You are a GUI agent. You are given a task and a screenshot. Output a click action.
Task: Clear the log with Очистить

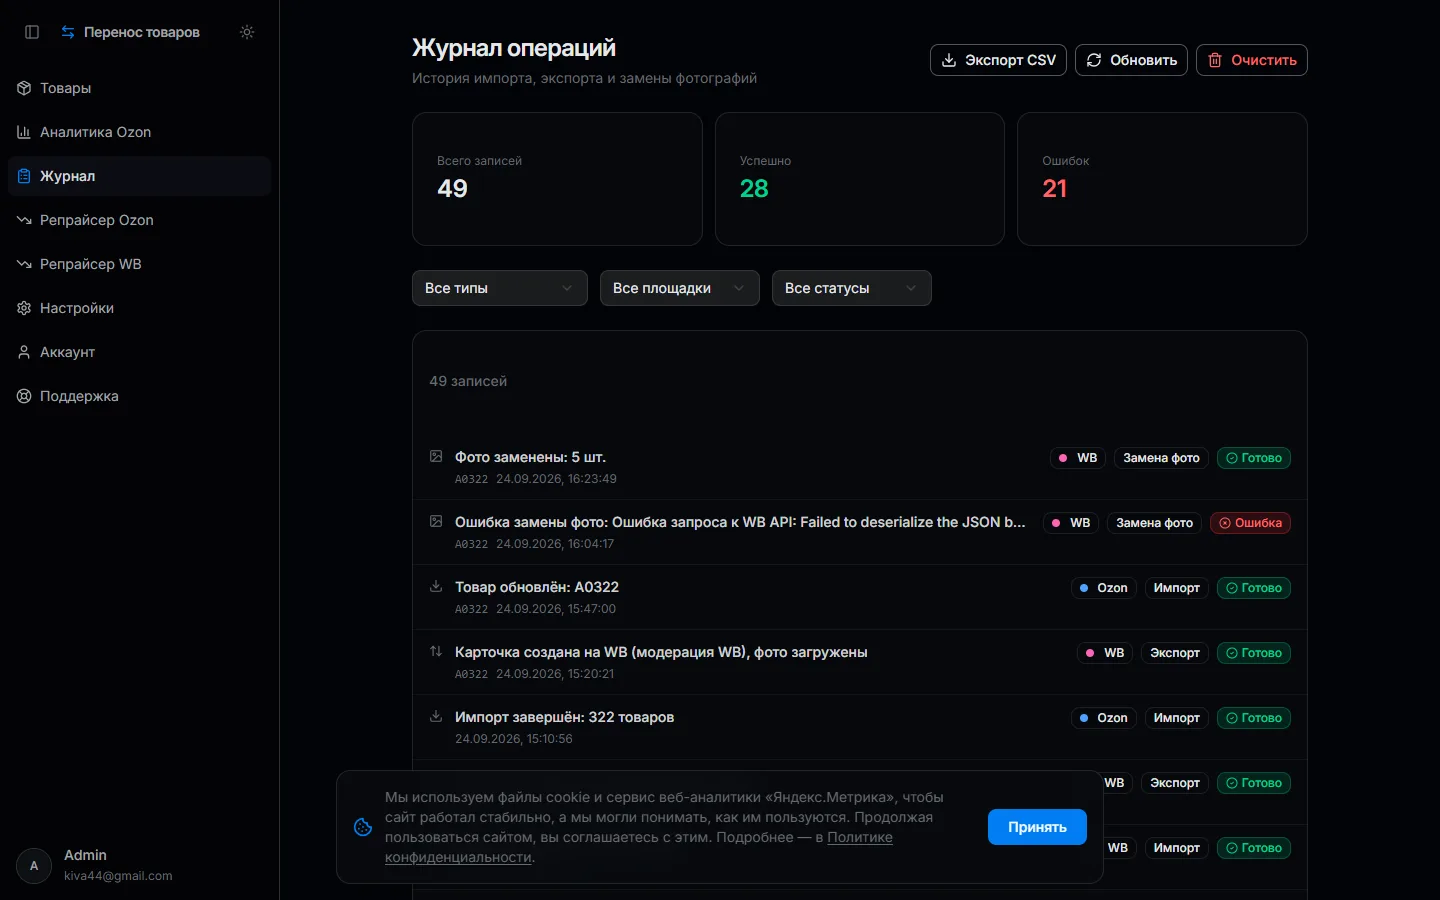click(x=1252, y=60)
